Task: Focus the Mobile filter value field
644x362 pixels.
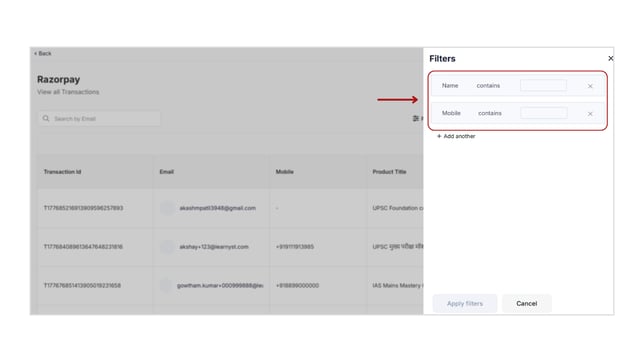Action: tap(544, 113)
